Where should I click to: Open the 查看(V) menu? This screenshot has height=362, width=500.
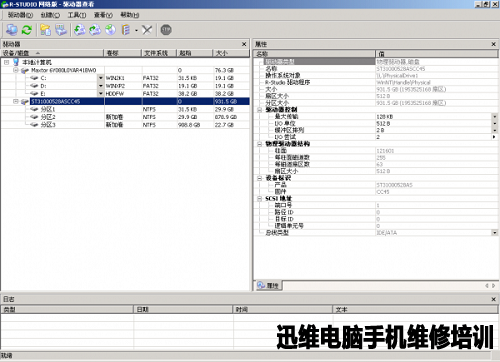click(103, 15)
